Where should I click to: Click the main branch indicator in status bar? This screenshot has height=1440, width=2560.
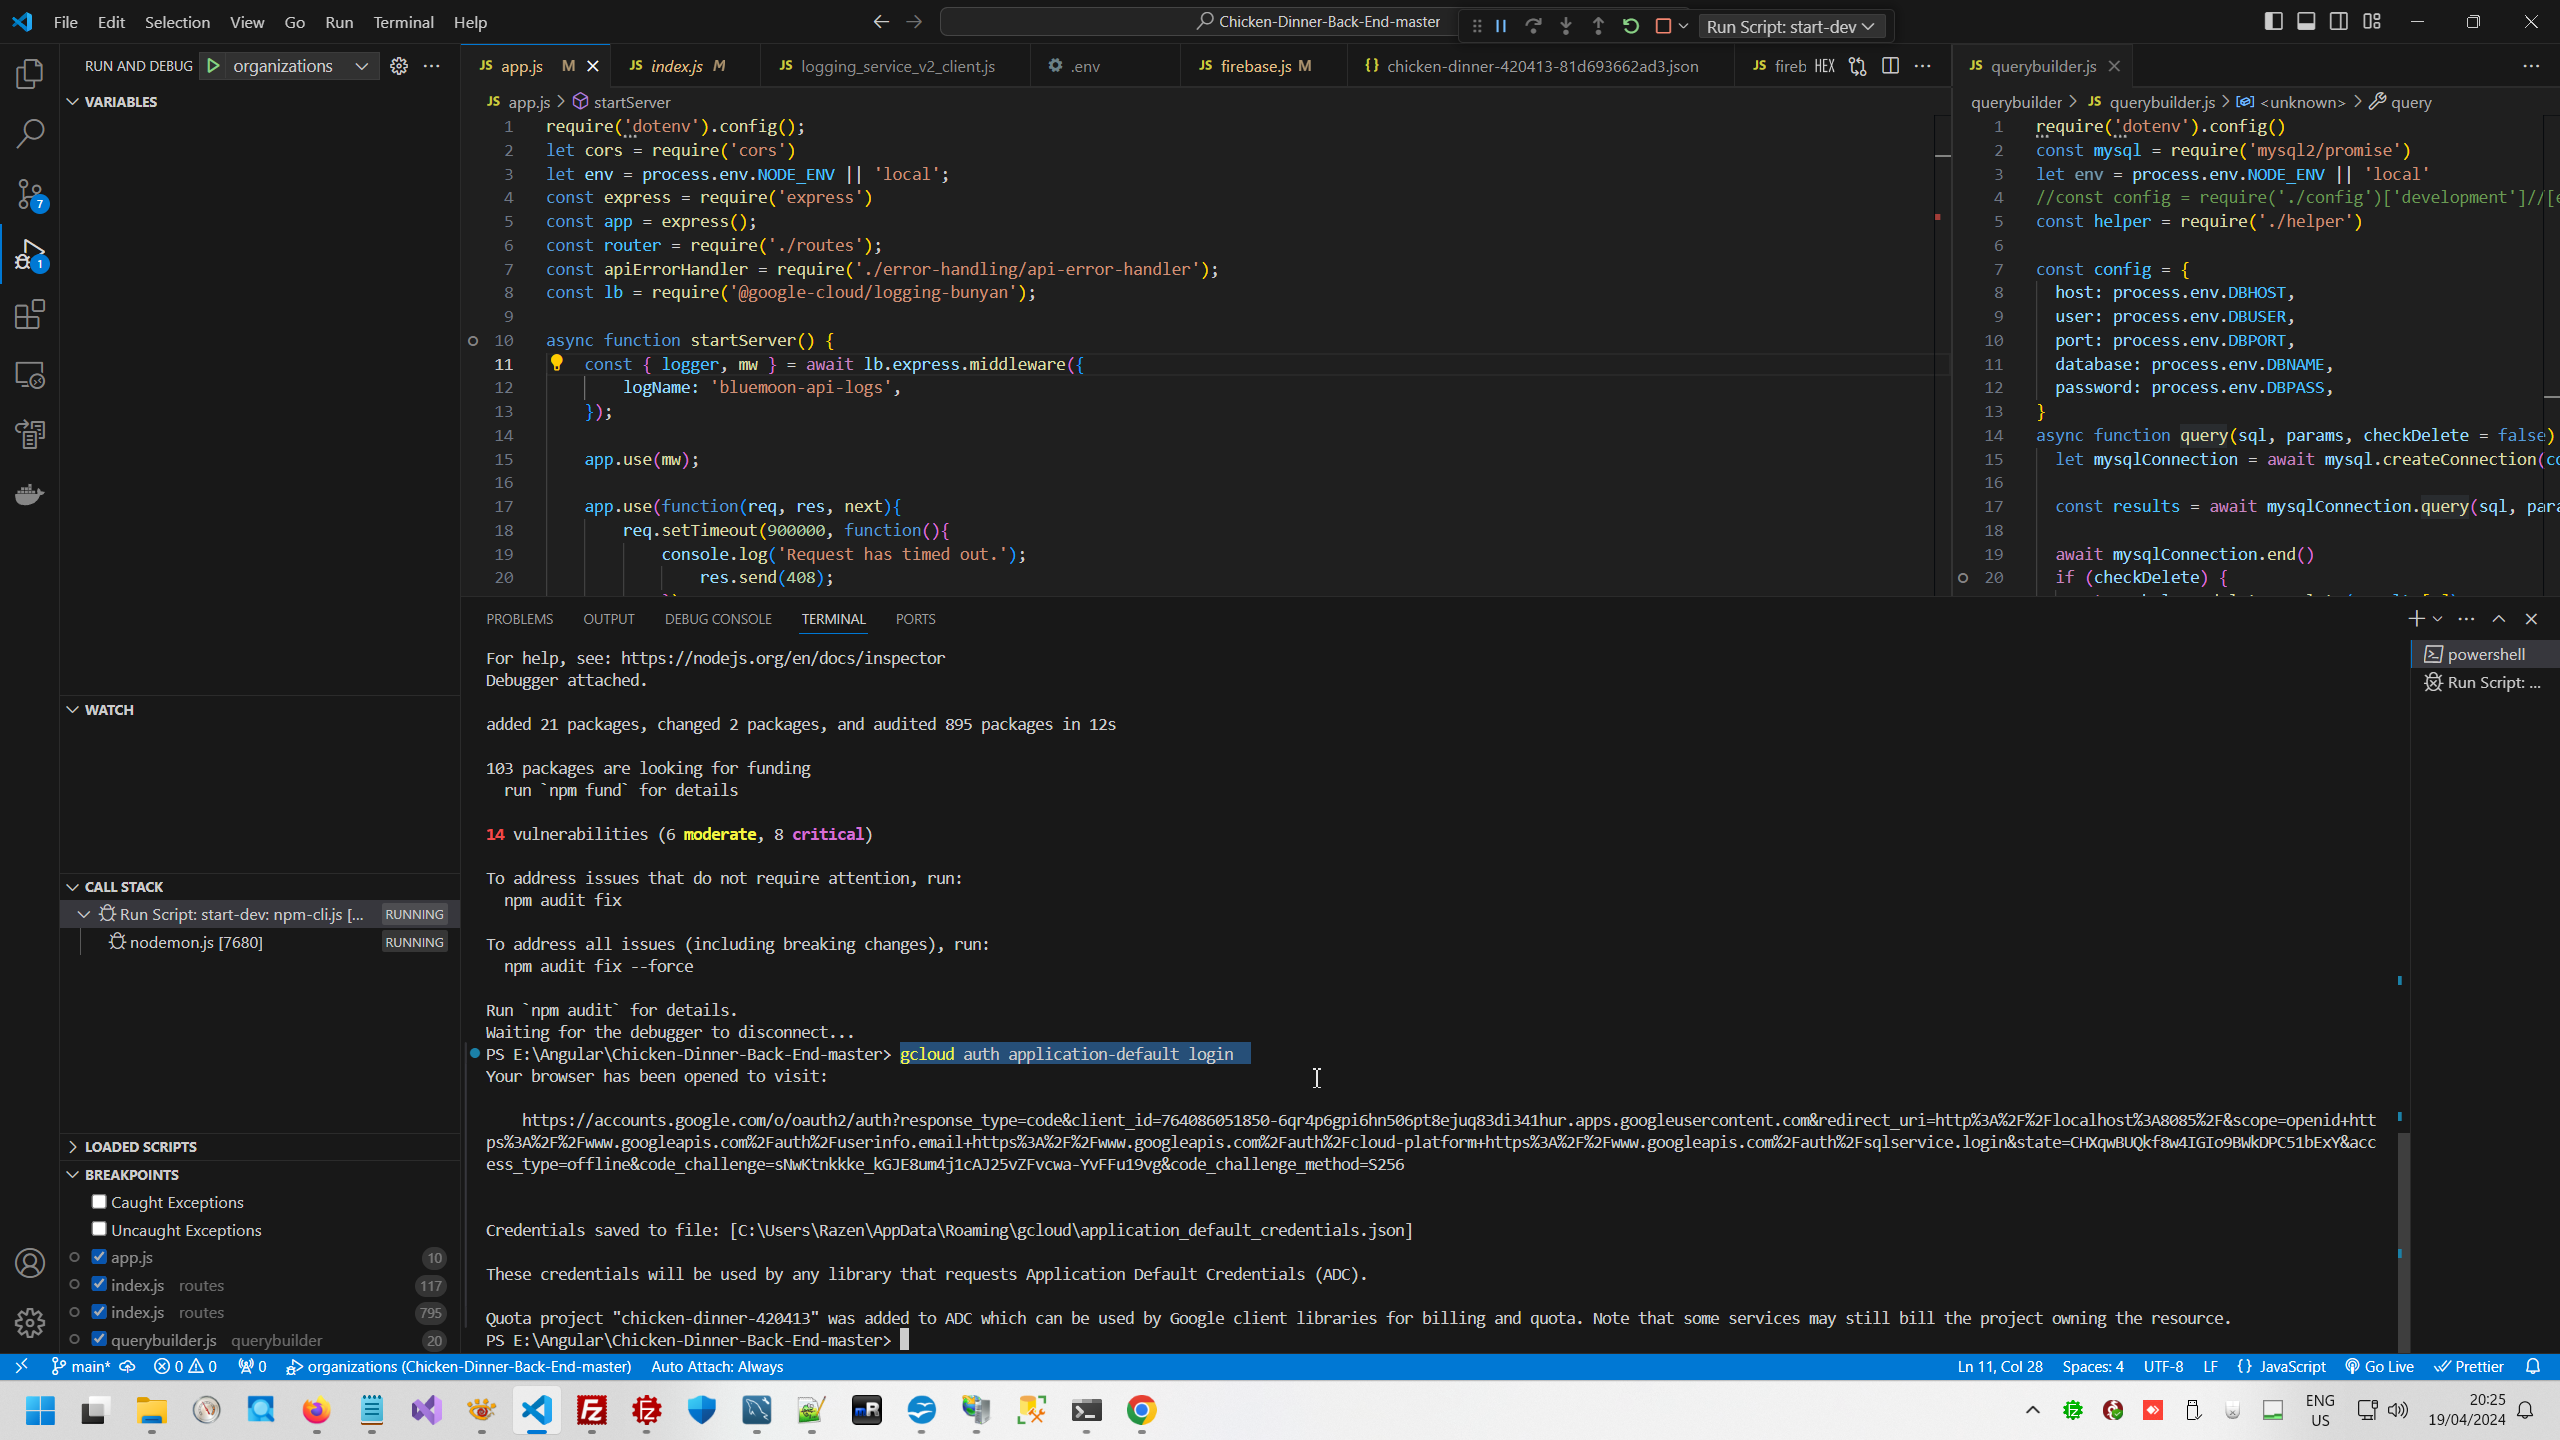click(80, 1367)
